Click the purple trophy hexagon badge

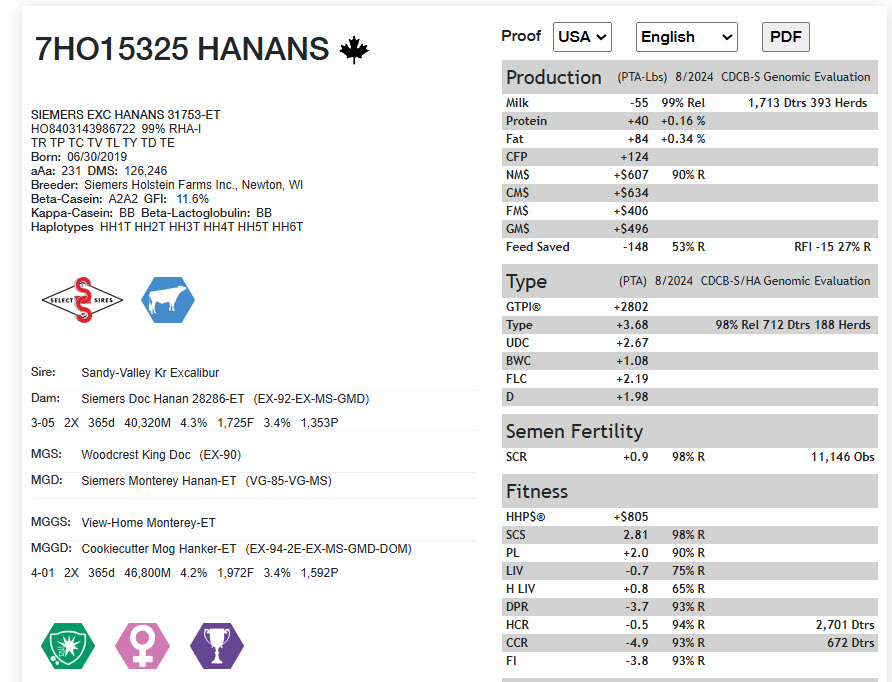(217, 646)
